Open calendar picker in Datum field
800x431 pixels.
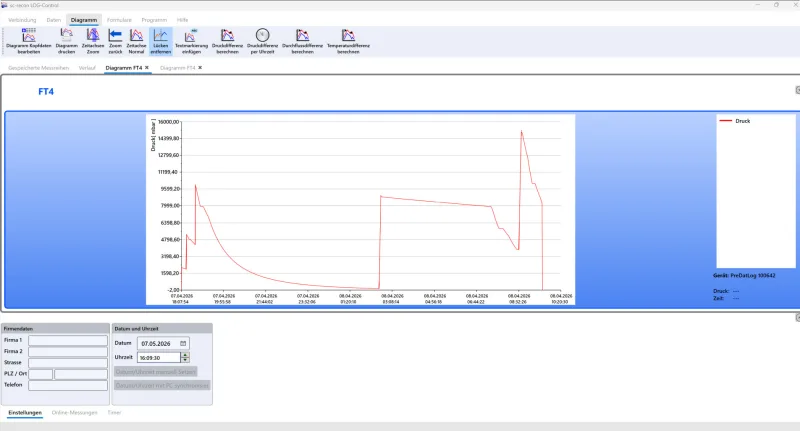tap(183, 344)
